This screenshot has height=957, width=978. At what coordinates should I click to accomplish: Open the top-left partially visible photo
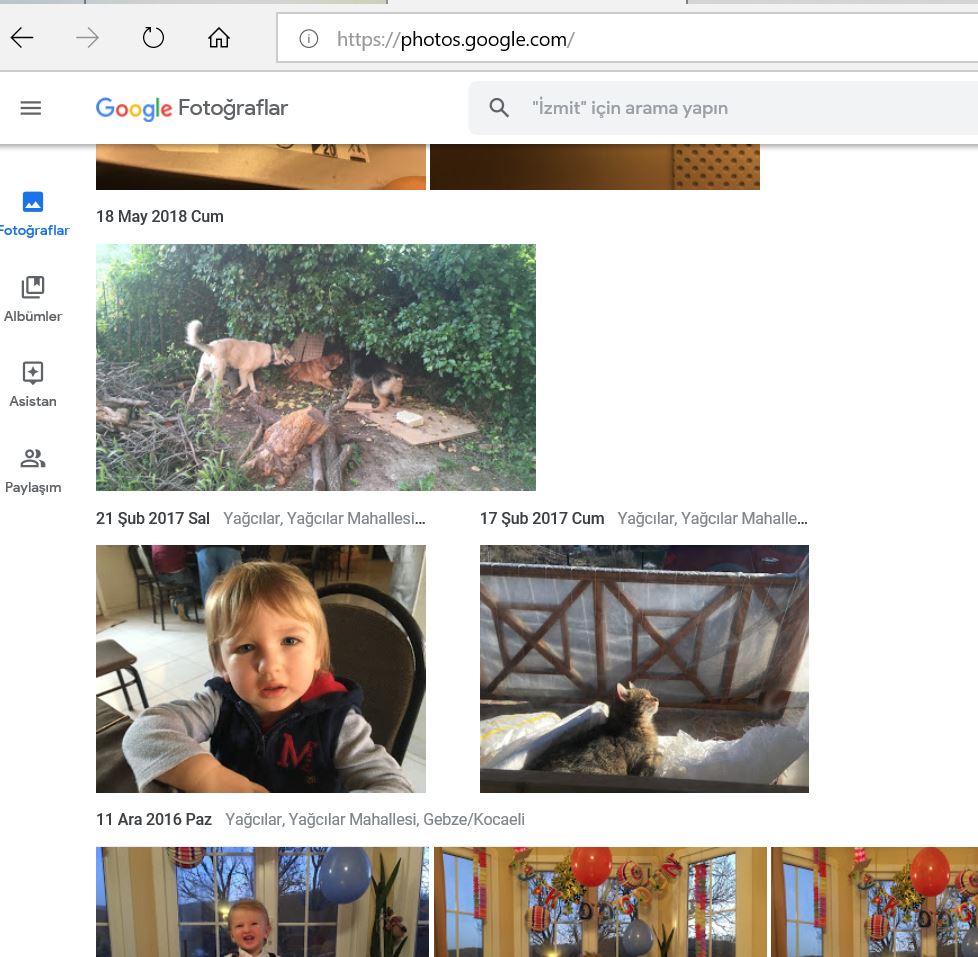click(261, 167)
